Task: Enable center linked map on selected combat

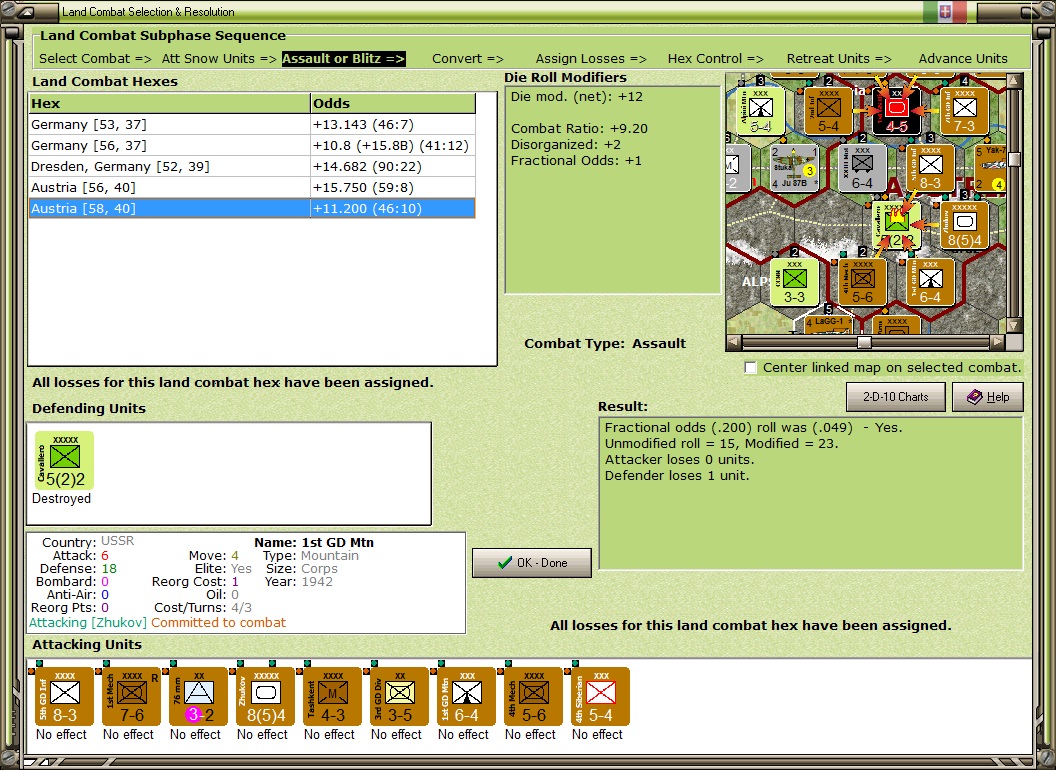Action: pos(750,368)
